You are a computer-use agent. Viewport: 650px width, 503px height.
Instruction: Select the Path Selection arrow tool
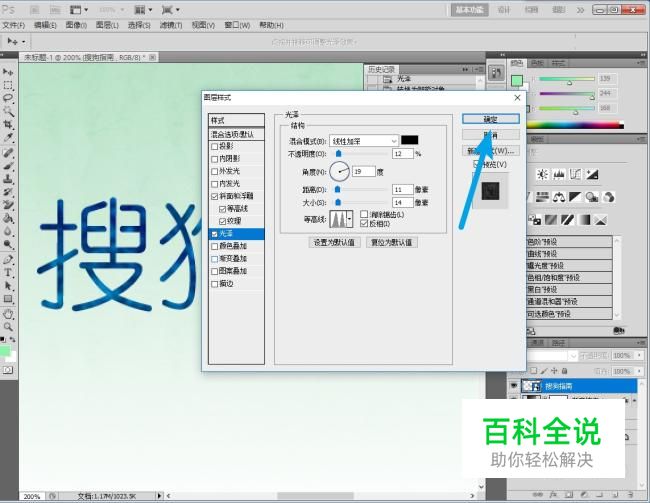8,286
